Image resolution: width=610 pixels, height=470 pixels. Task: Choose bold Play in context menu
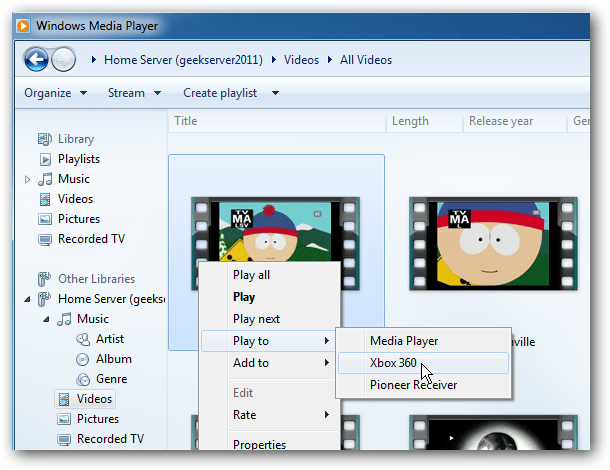click(271, 297)
